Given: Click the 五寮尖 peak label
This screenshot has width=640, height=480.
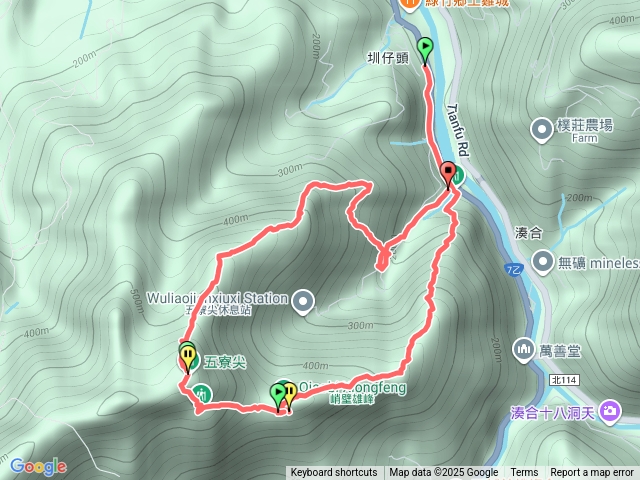Looking at the screenshot, I should click(x=225, y=362).
